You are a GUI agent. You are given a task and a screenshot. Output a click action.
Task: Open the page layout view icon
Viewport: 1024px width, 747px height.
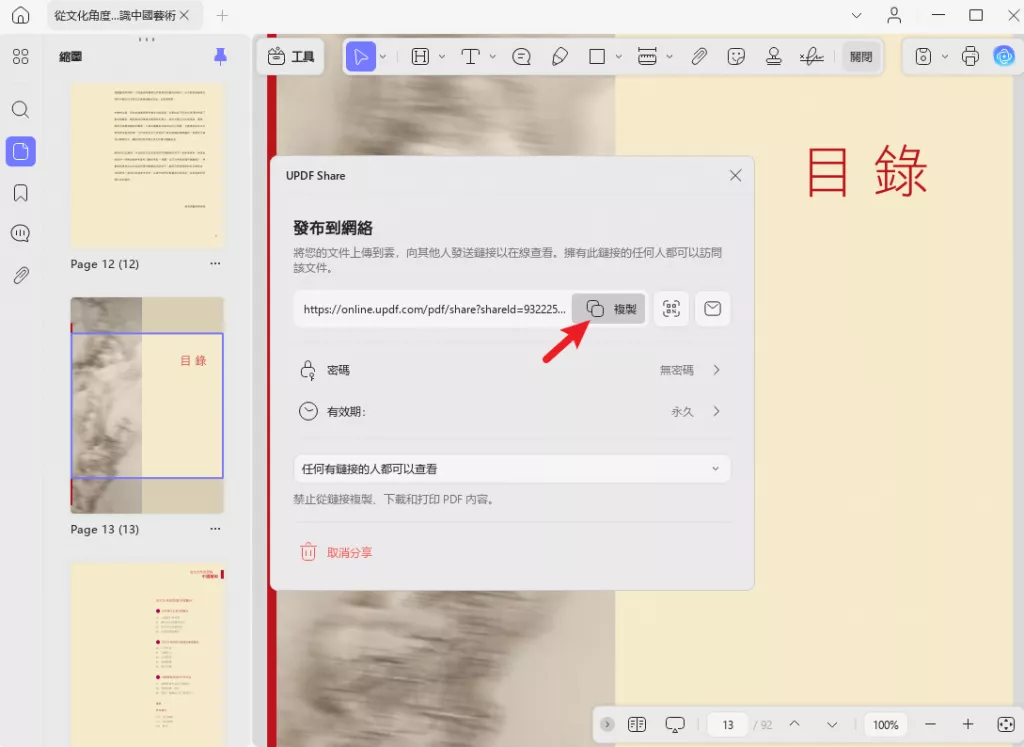pos(637,724)
